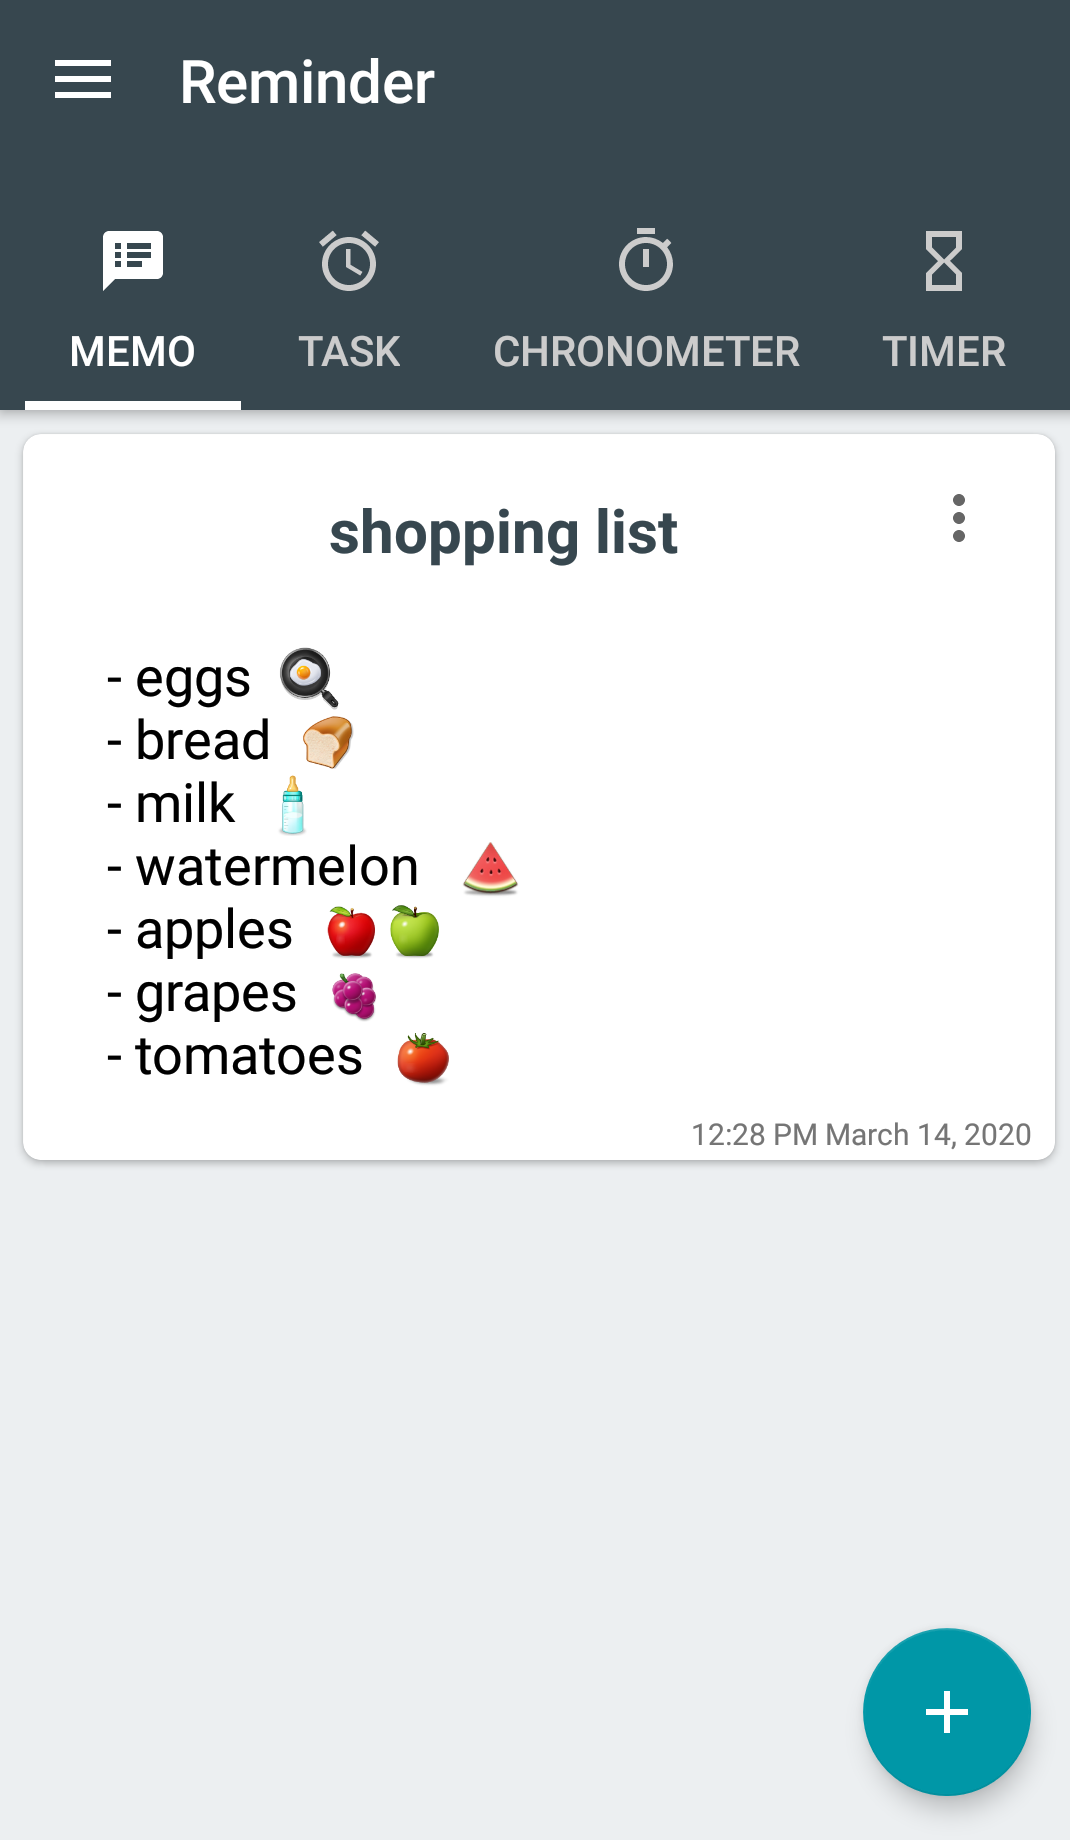1070x1840 pixels.
Task: Click the bread loaf emoji
Action: pyautogui.click(x=328, y=742)
